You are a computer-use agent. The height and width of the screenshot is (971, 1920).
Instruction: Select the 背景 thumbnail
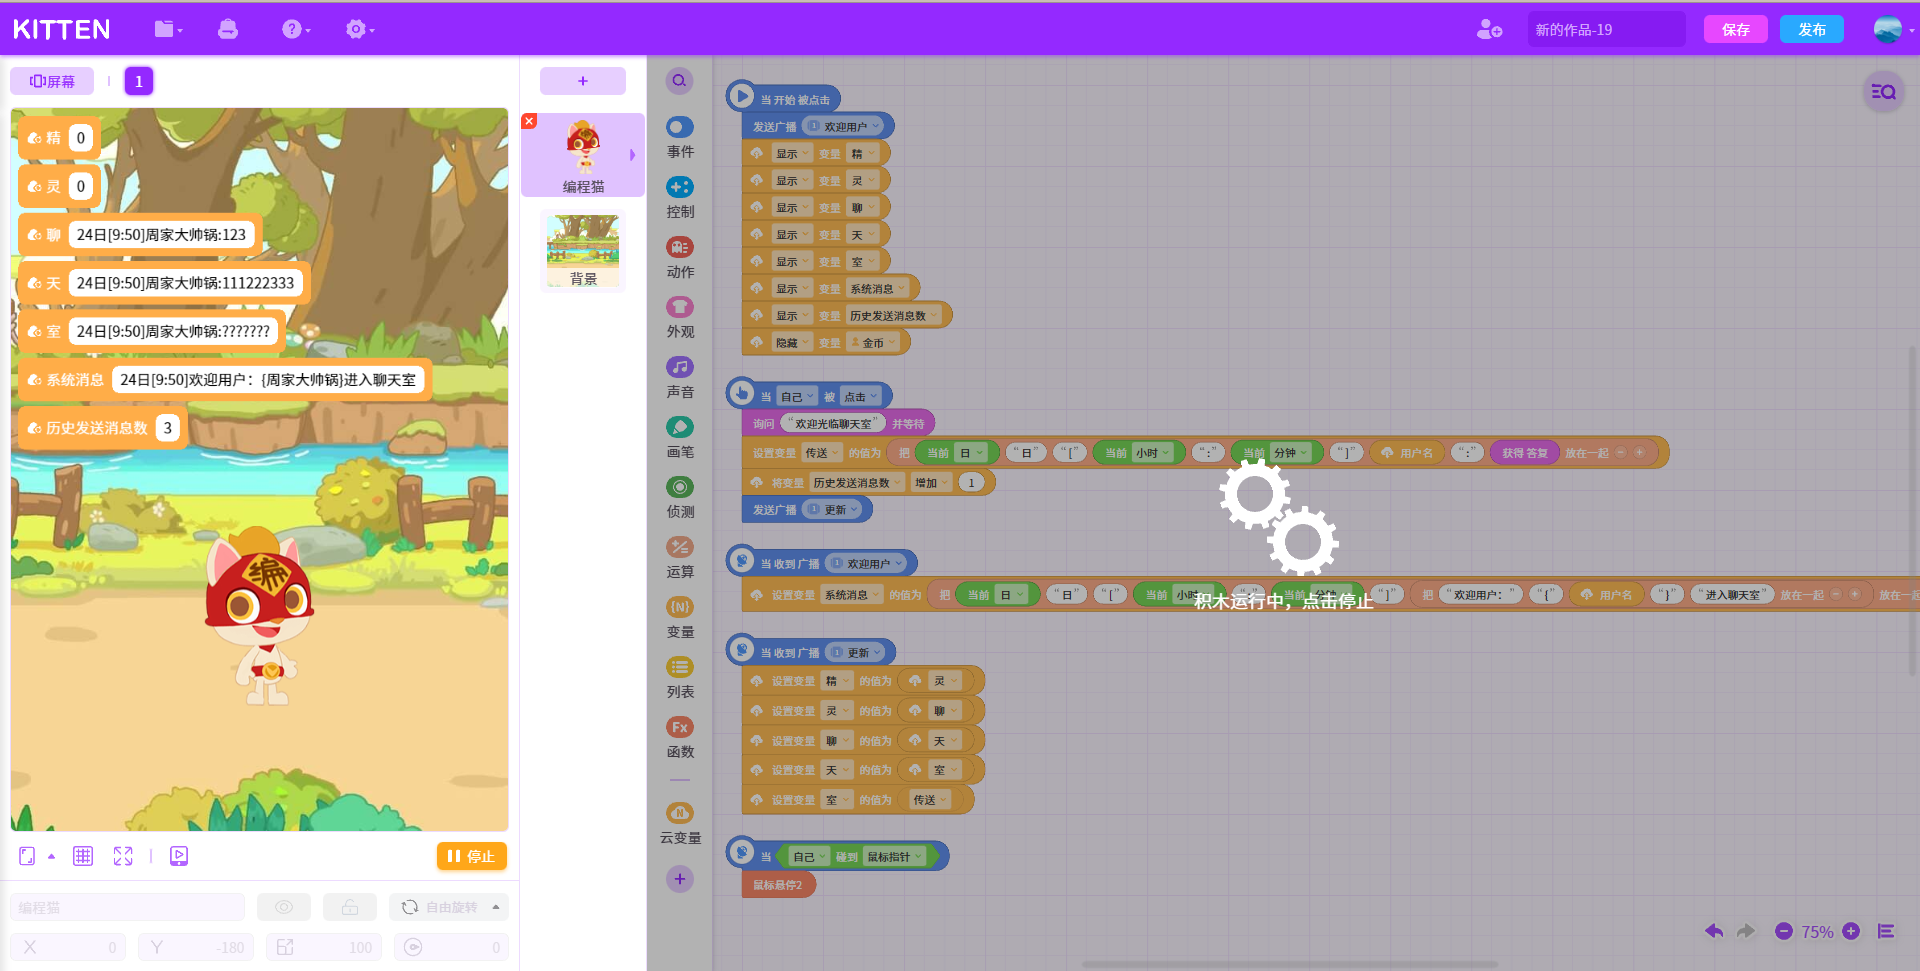pos(583,250)
